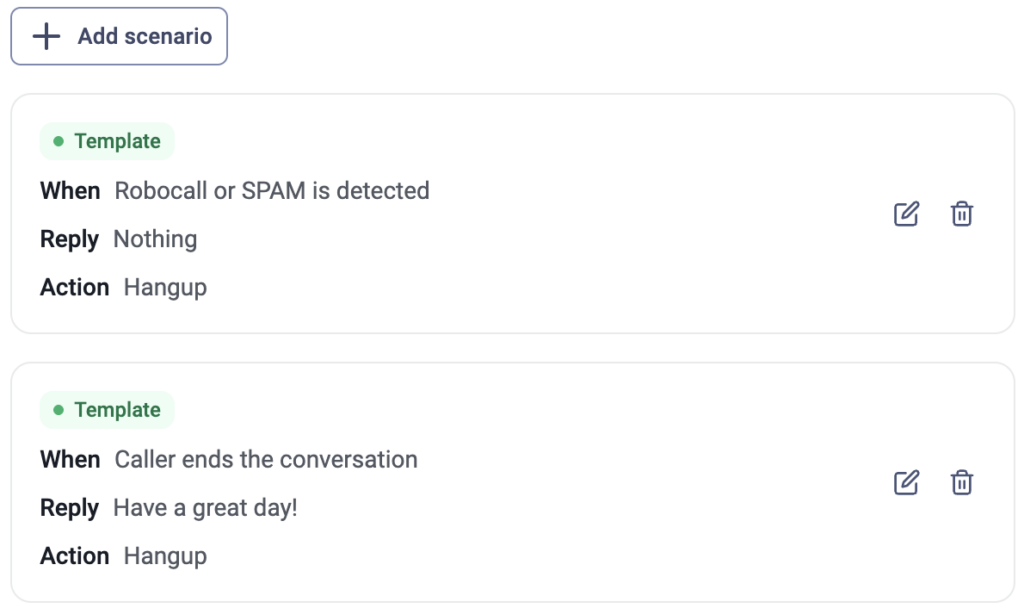Click the Add scenario button
The width and height of the screenshot is (1024, 608).
click(119, 37)
